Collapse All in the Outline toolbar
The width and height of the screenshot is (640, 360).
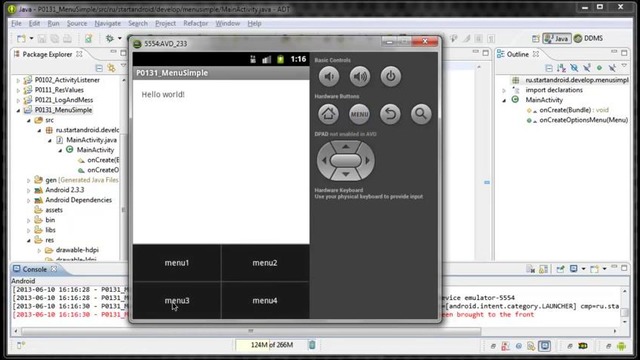(x=549, y=68)
